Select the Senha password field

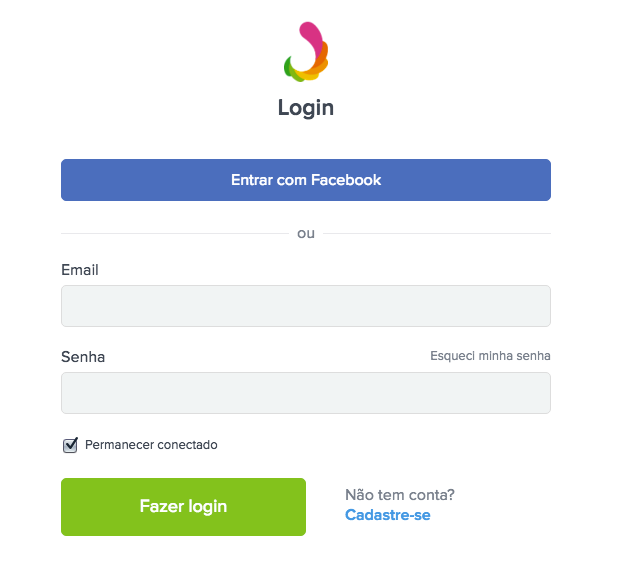point(306,393)
